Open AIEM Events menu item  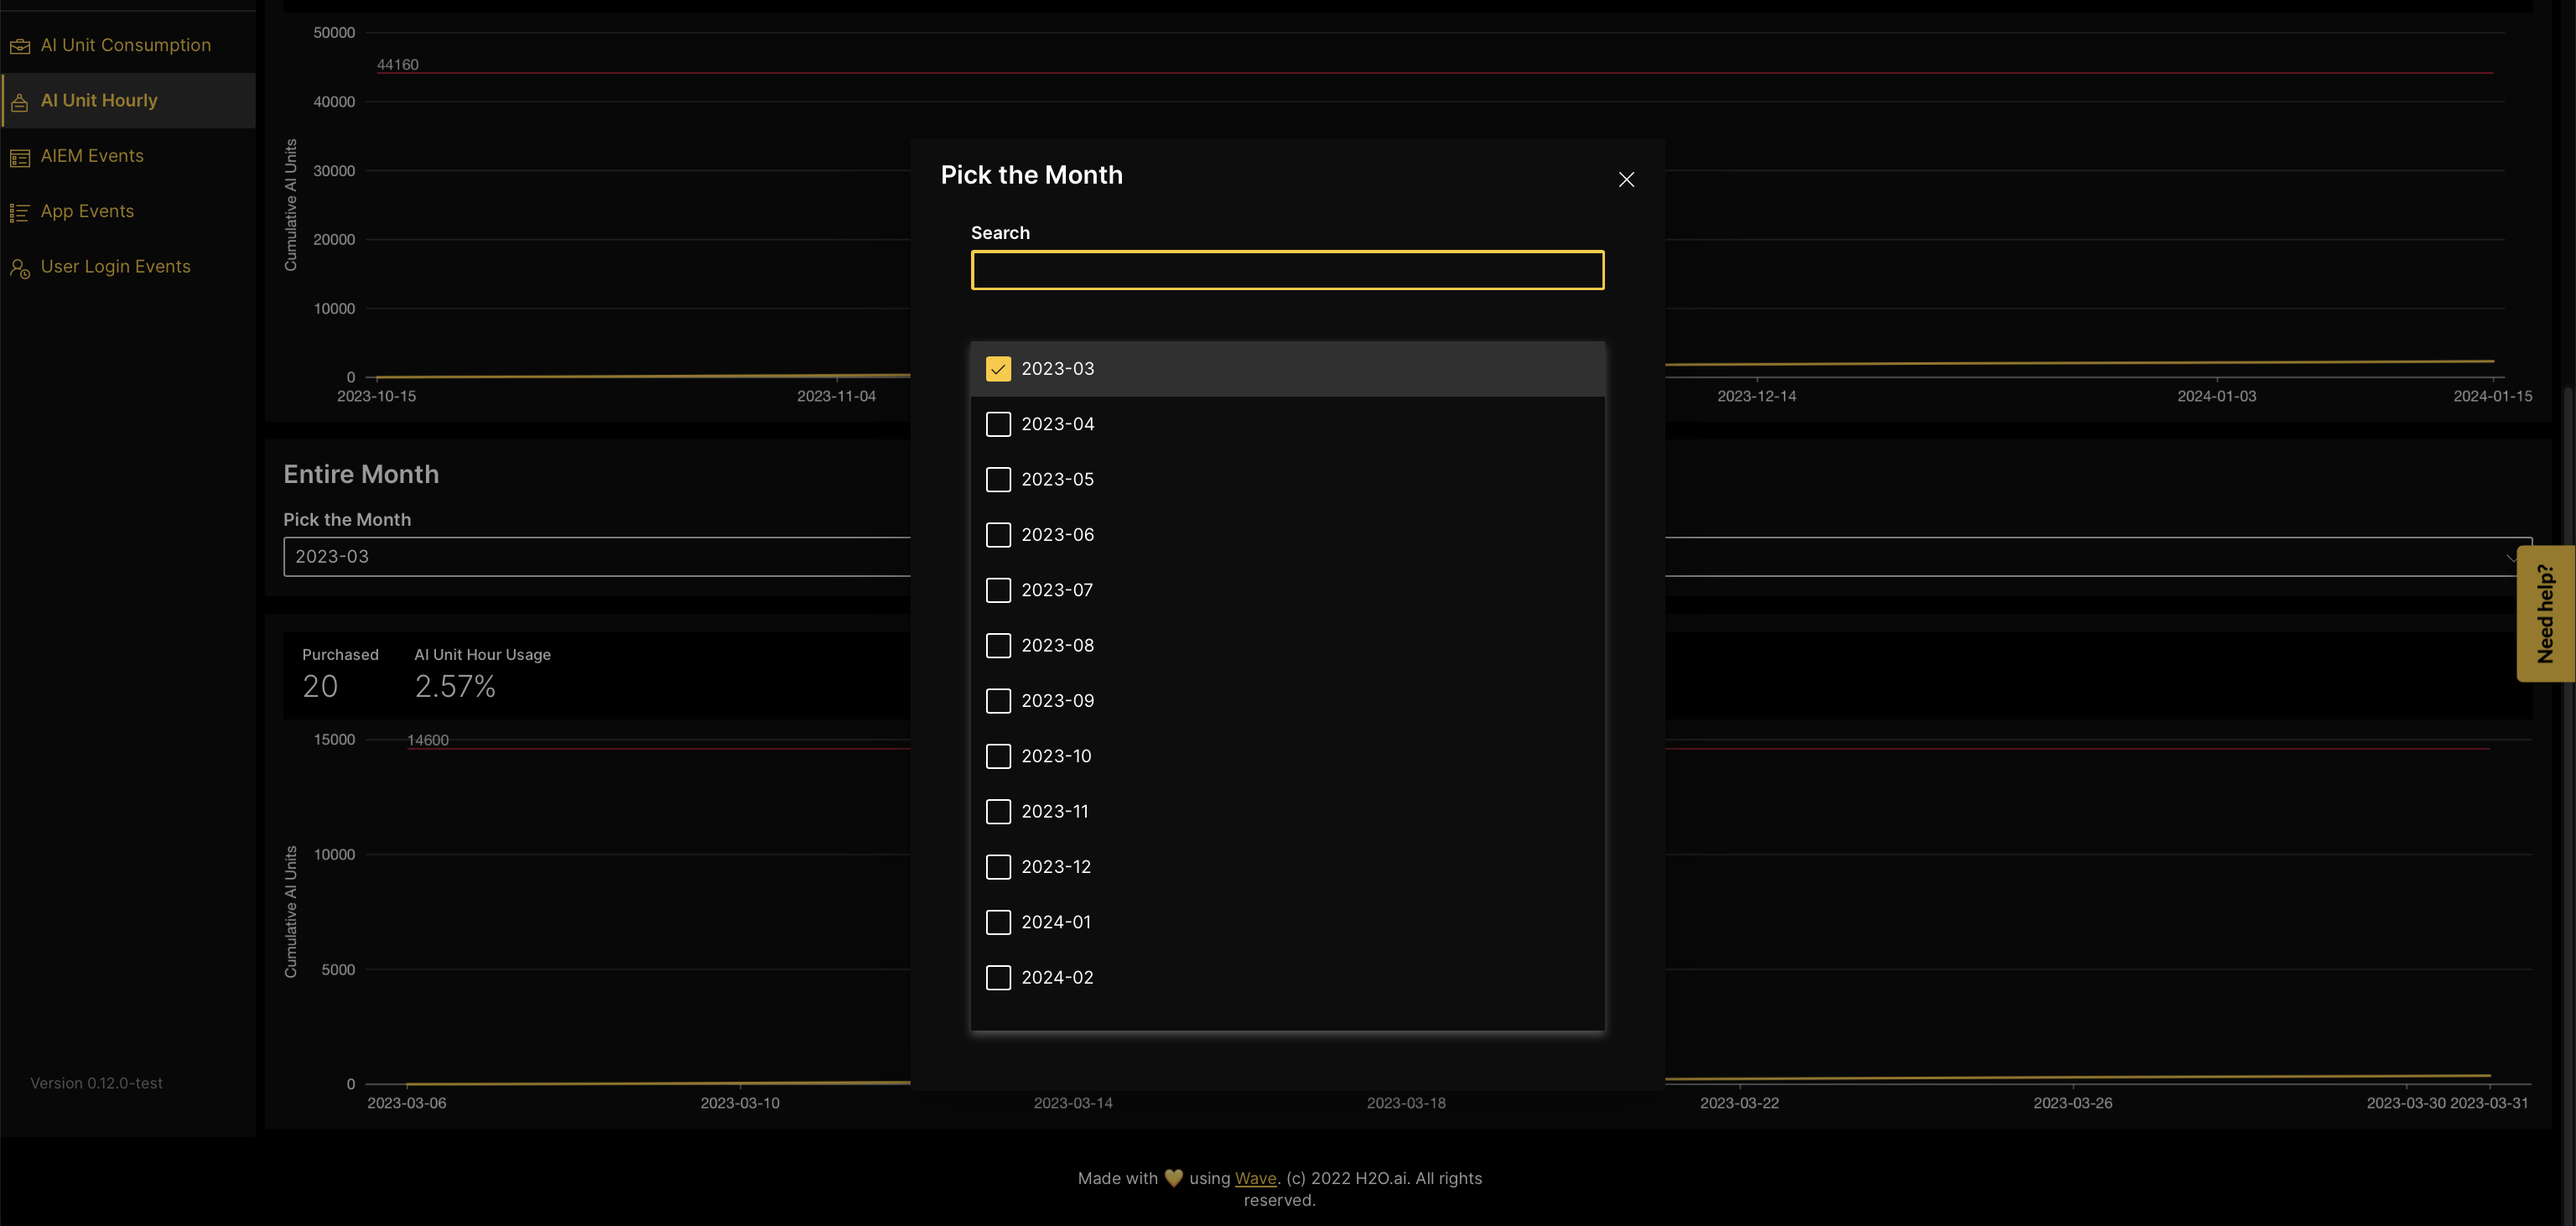point(92,156)
